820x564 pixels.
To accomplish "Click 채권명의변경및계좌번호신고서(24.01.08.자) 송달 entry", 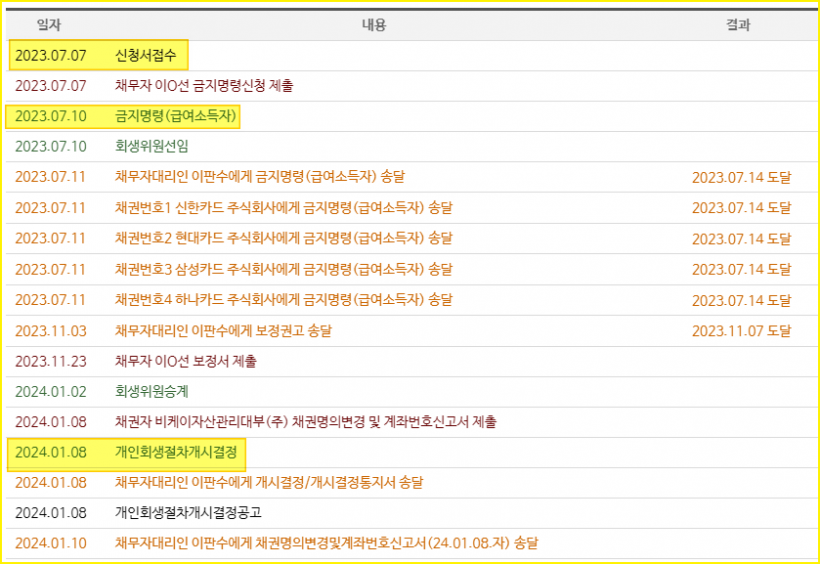I will point(326,543).
